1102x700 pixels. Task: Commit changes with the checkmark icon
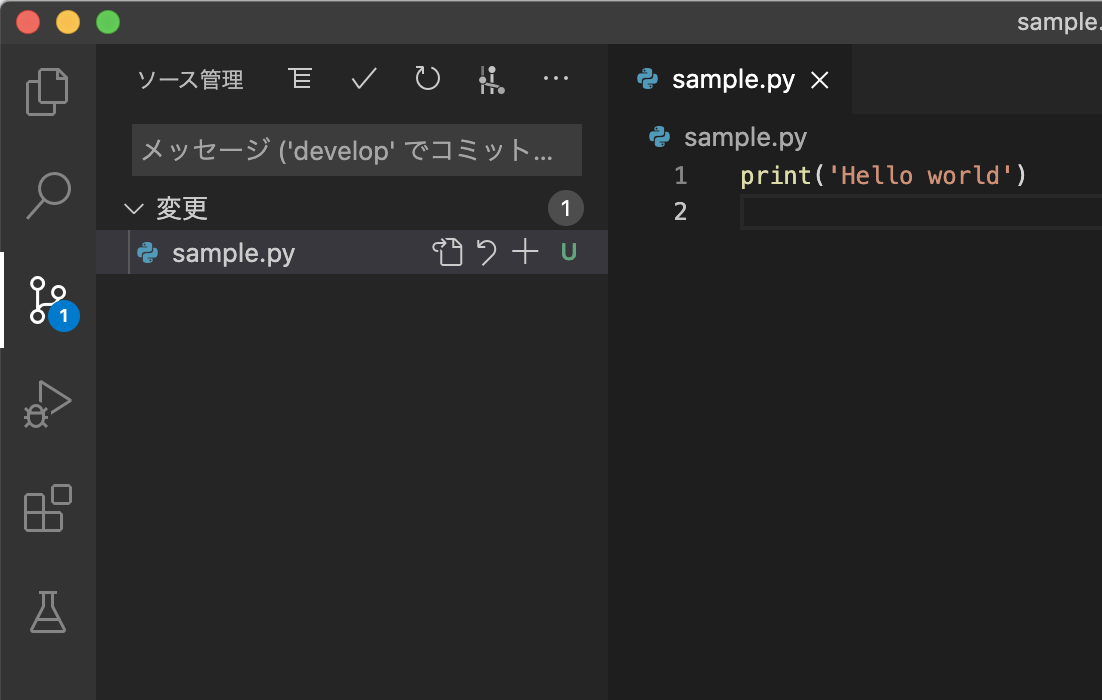(363, 78)
